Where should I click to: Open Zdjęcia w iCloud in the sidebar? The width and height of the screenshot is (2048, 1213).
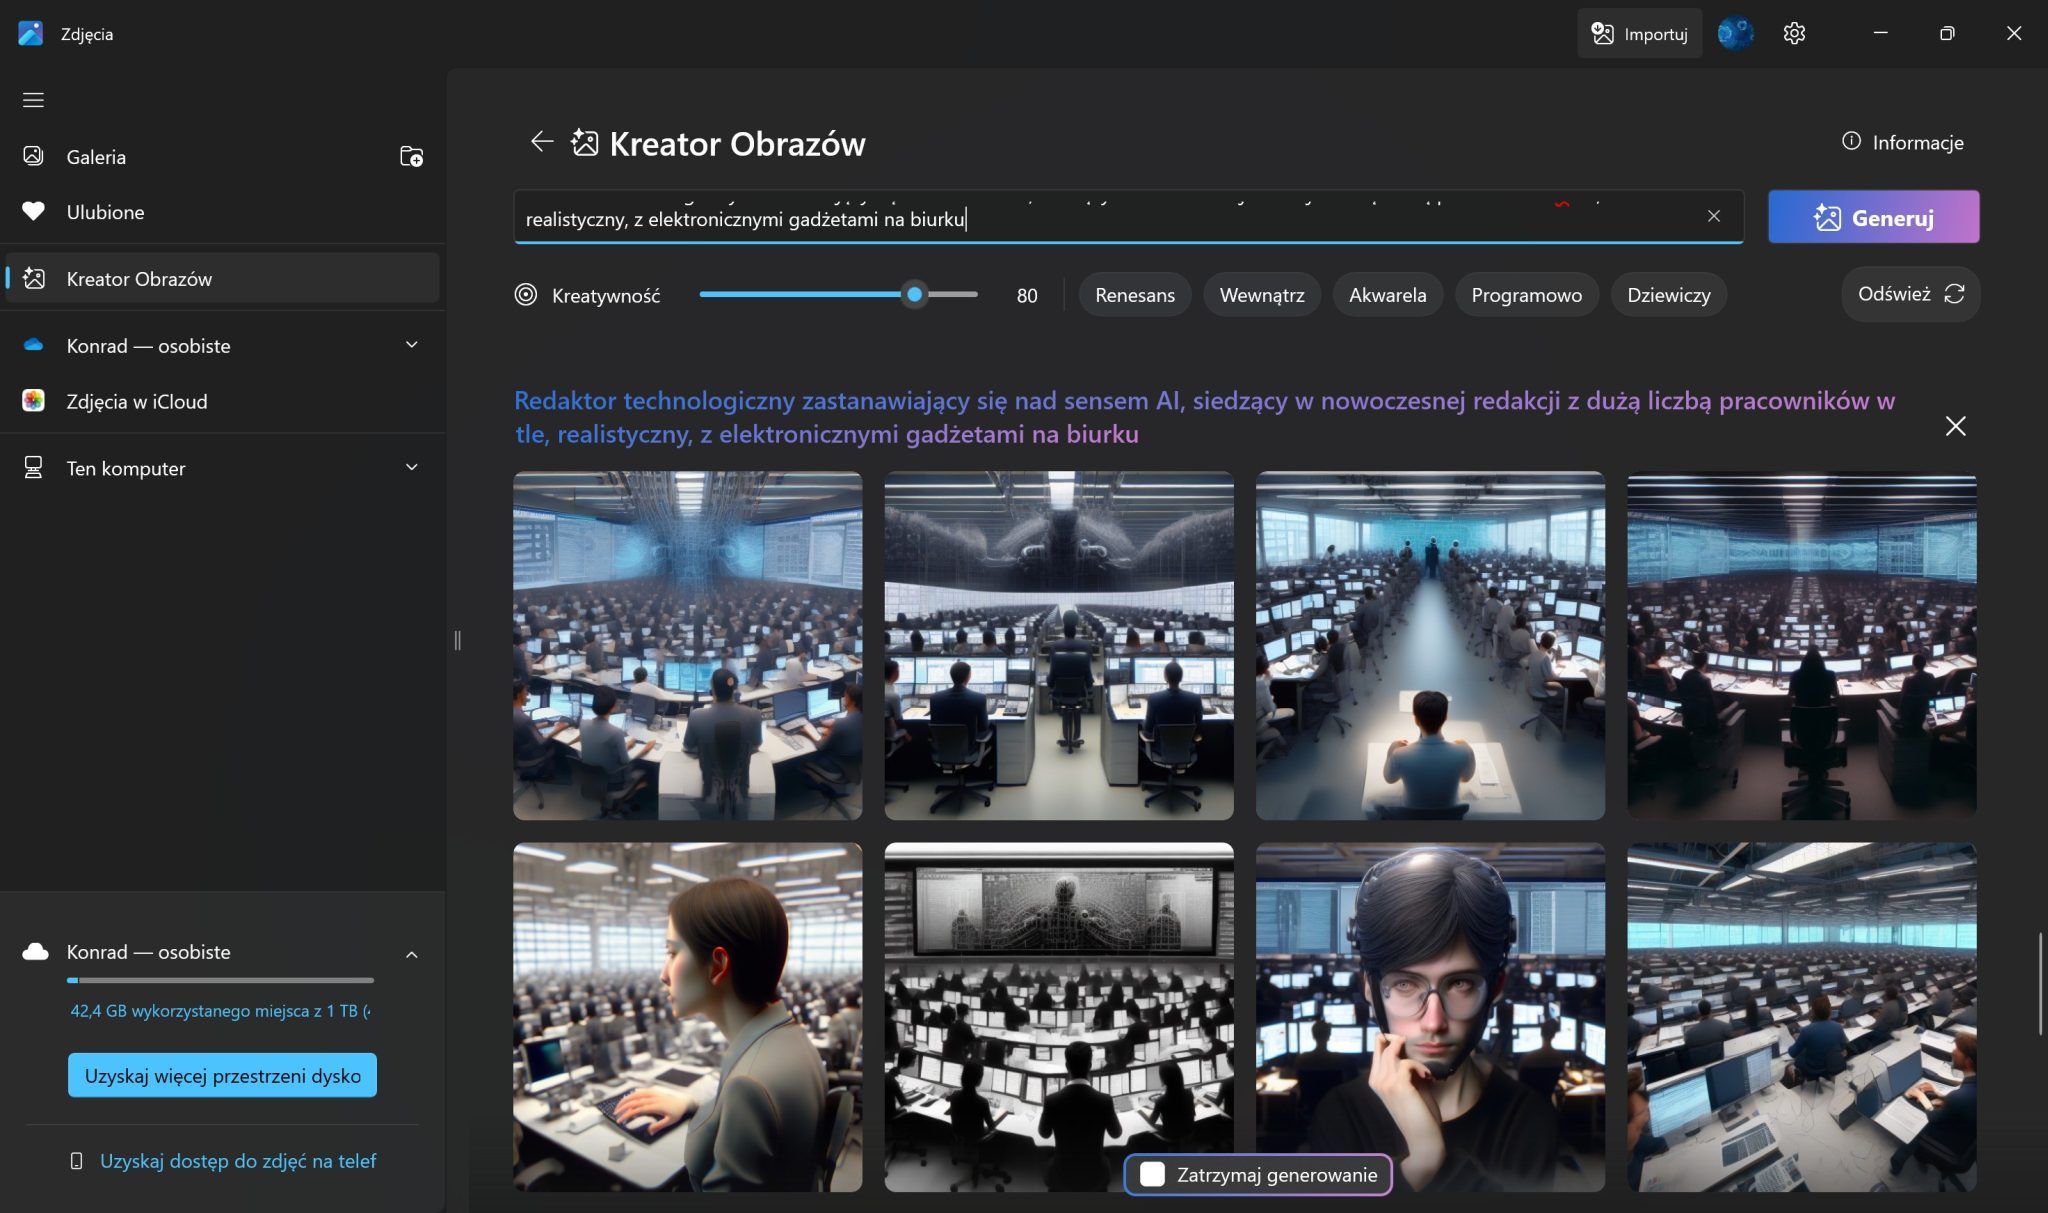pos(137,401)
